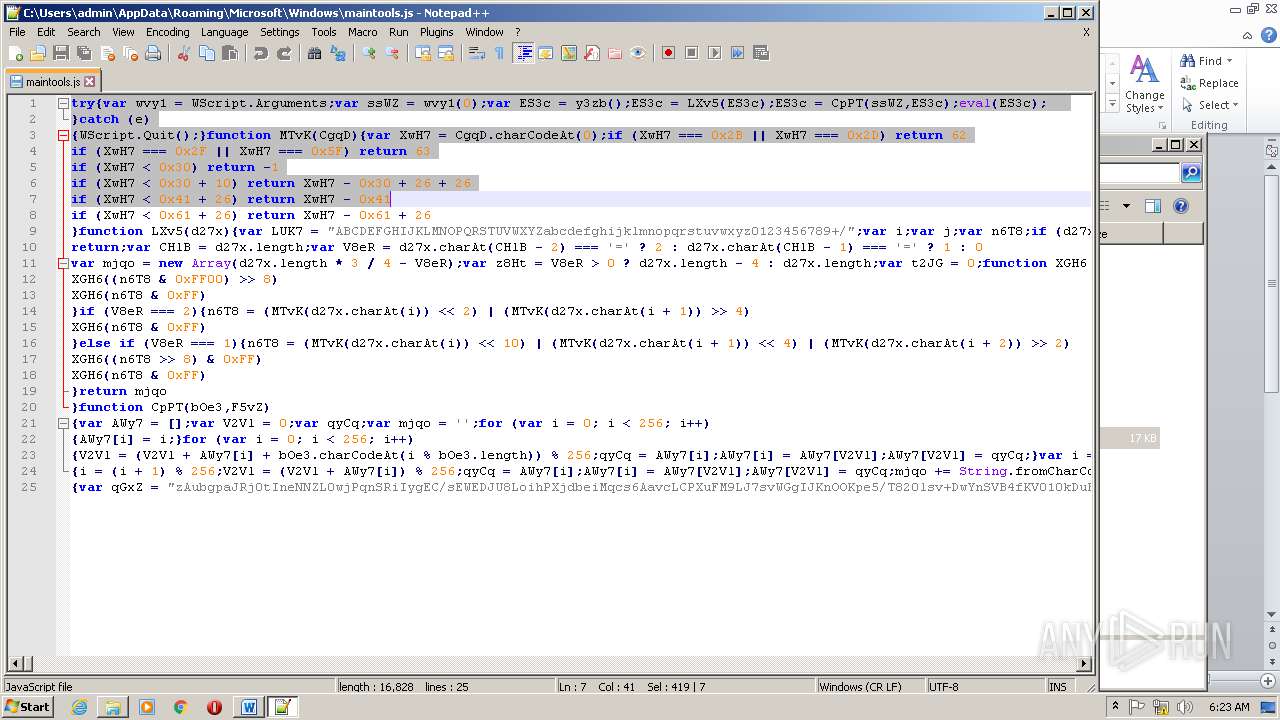This screenshot has width=1280, height=720.
Task: Start macro recording with the red record icon
Action: click(669, 53)
